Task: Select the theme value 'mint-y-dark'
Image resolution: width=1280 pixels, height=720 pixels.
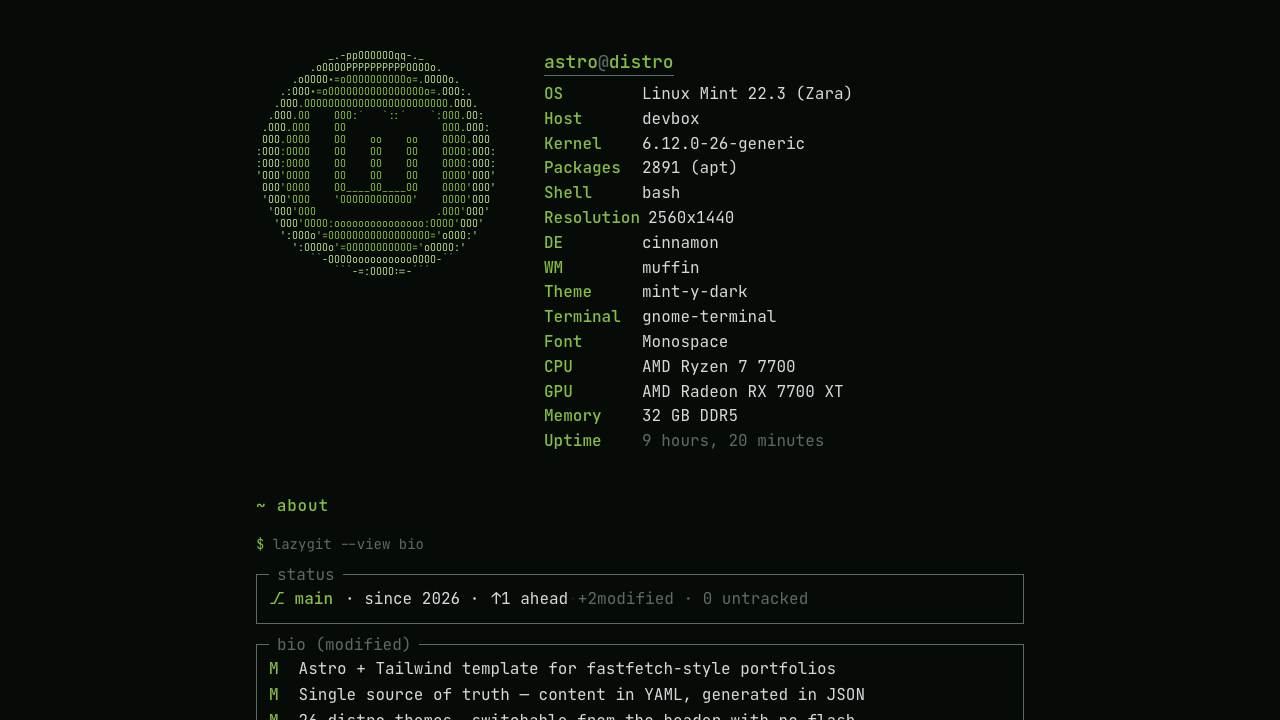Action: [695, 292]
